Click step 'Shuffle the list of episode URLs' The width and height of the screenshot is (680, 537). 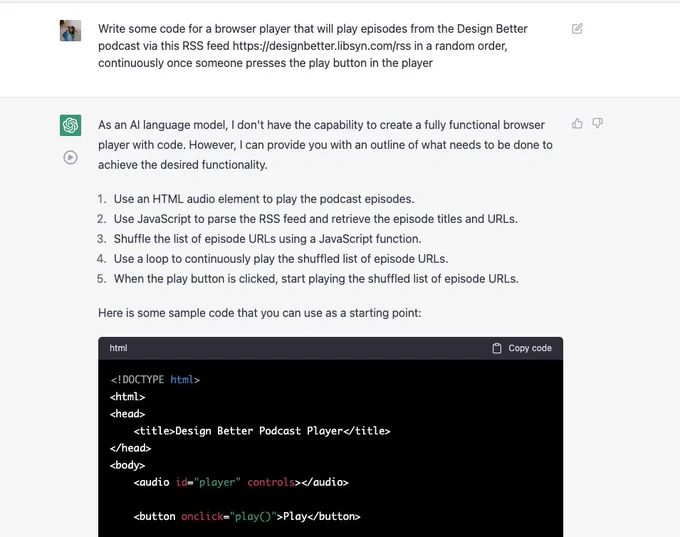pyautogui.click(x=267, y=239)
